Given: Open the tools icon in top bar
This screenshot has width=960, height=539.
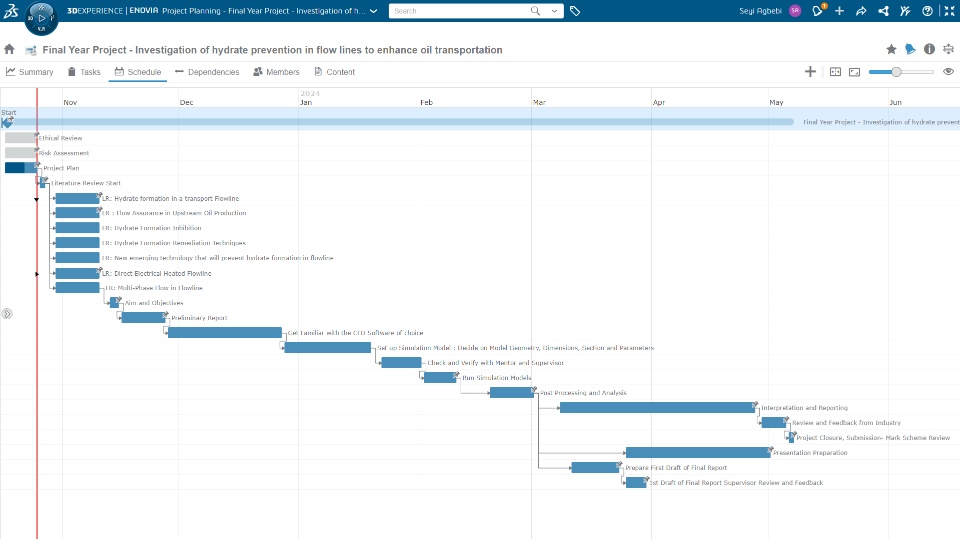Looking at the screenshot, I should 905,11.
